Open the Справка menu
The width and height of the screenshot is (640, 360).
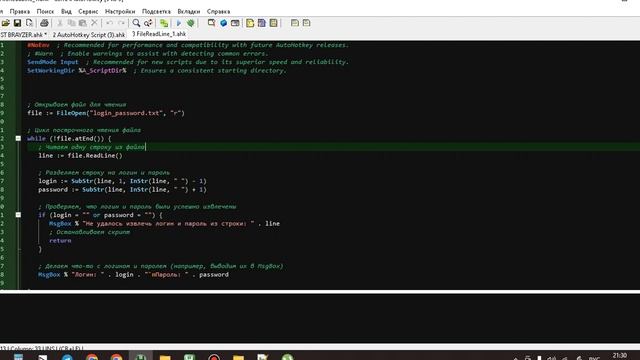coord(218,11)
